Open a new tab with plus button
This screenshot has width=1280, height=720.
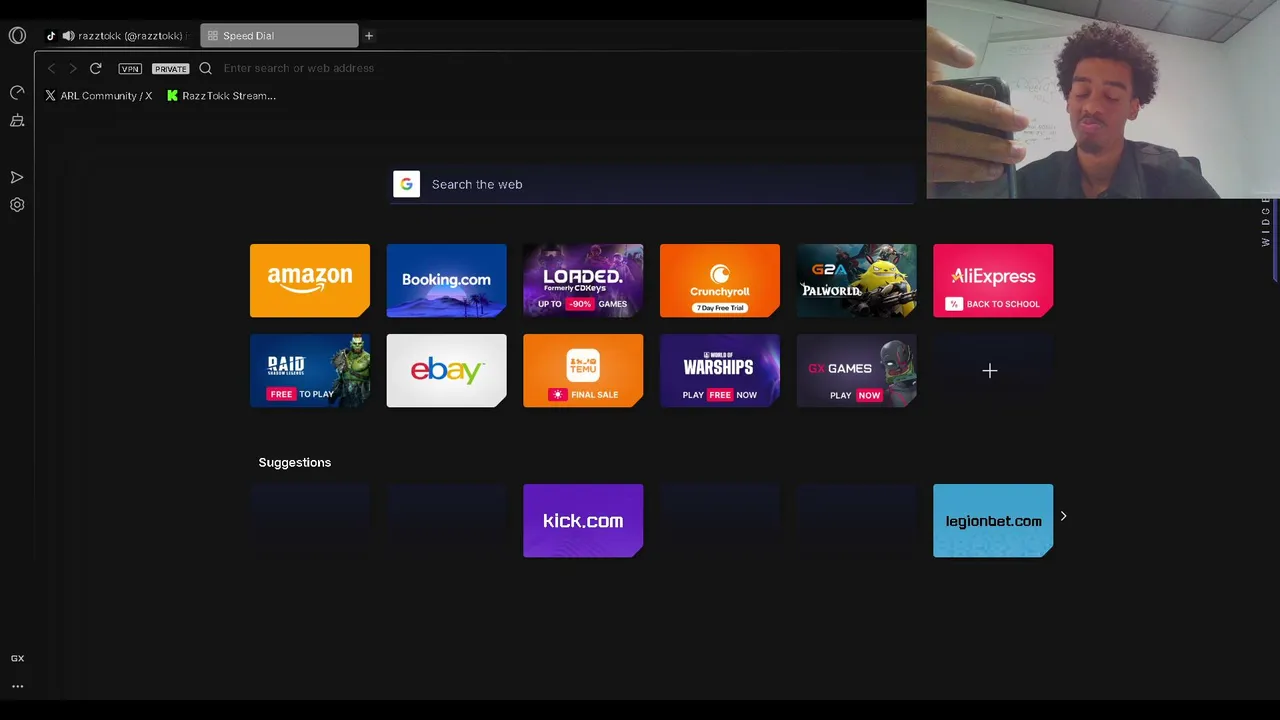point(369,36)
